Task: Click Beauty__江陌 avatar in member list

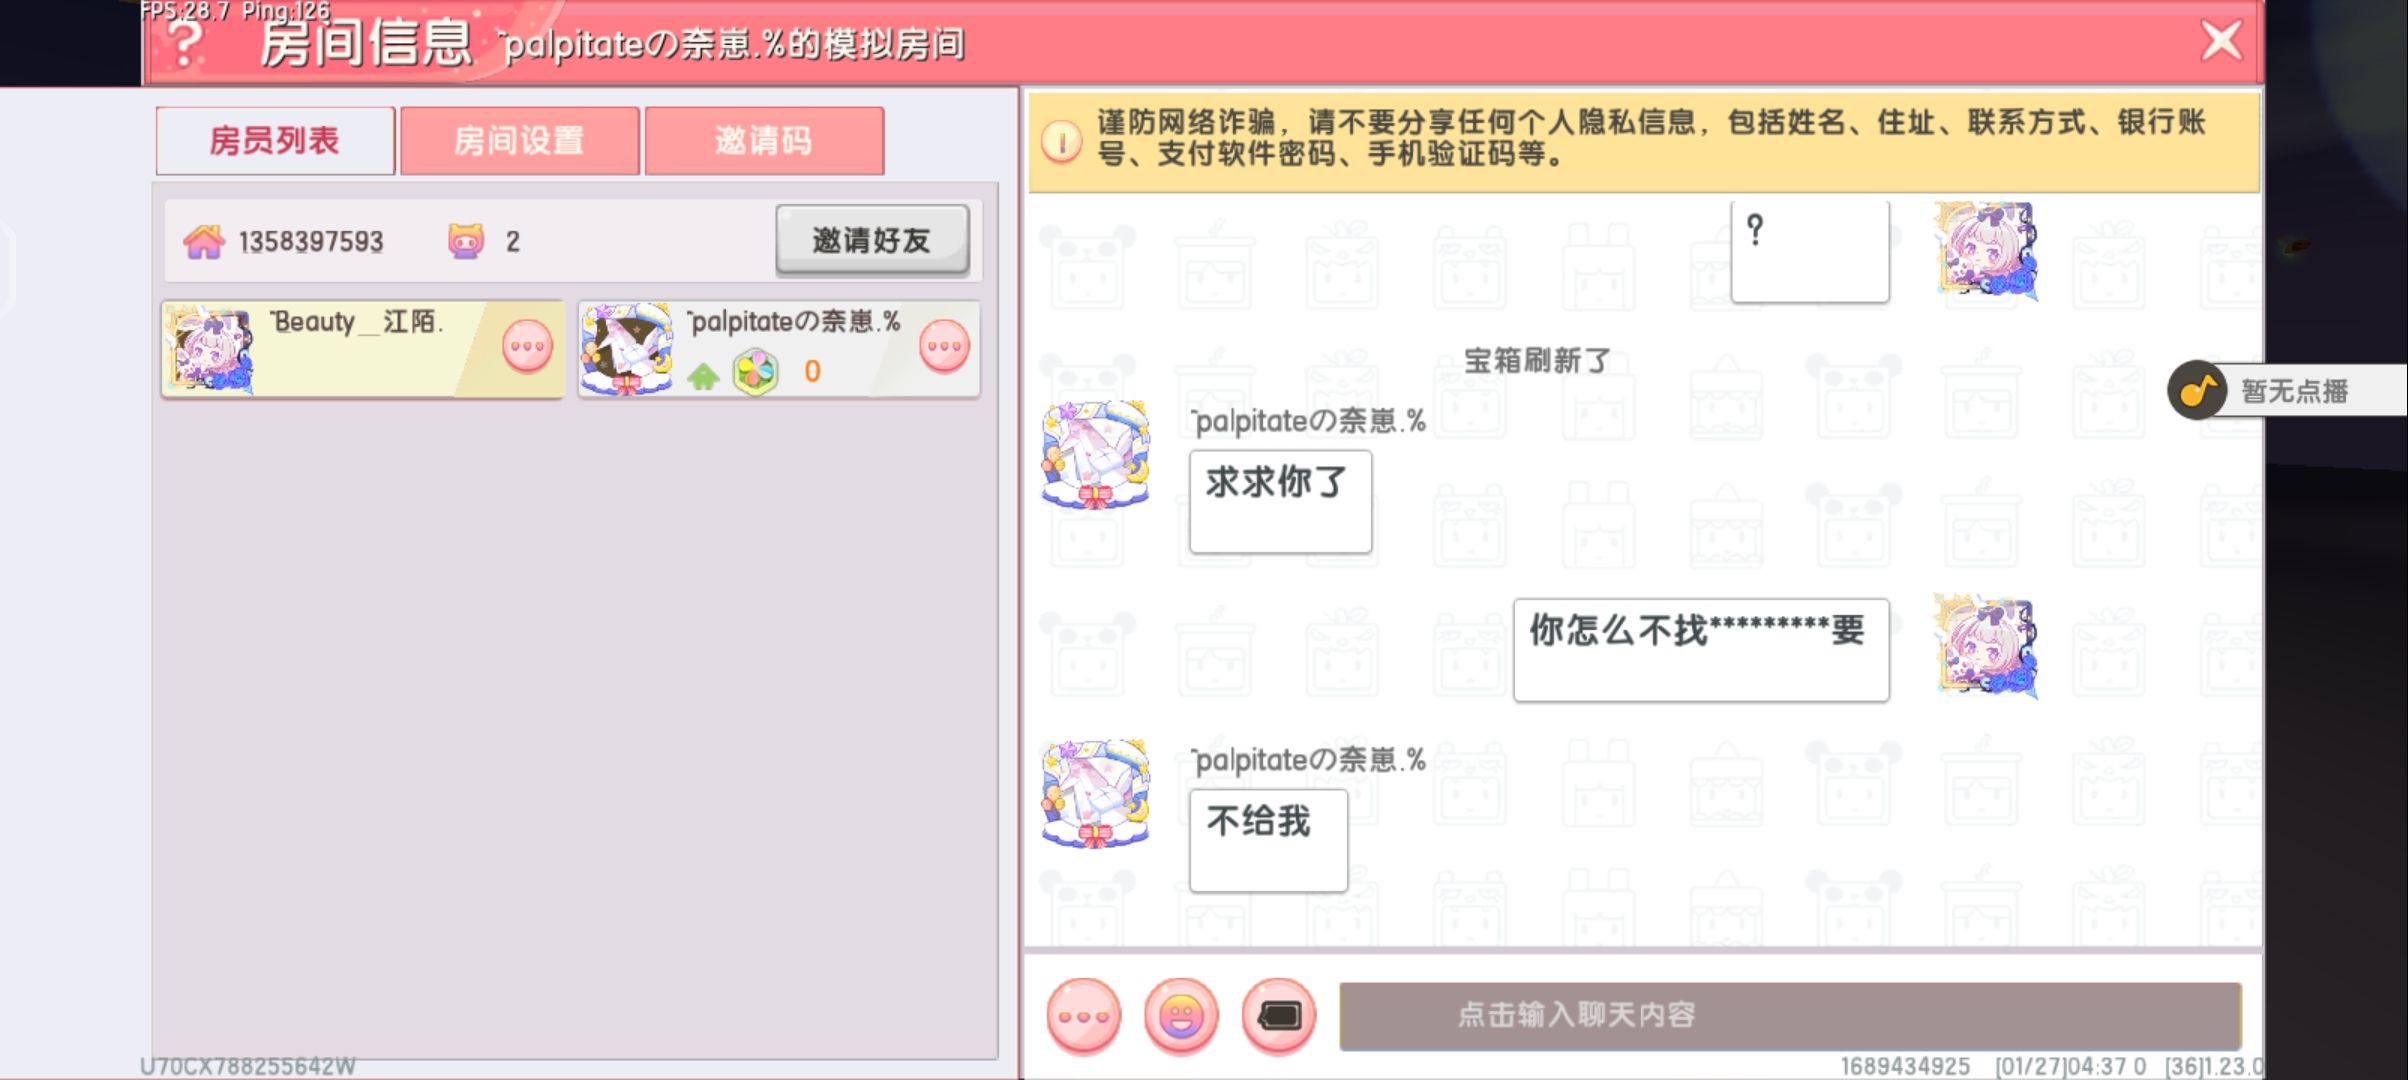Action: tap(212, 349)
